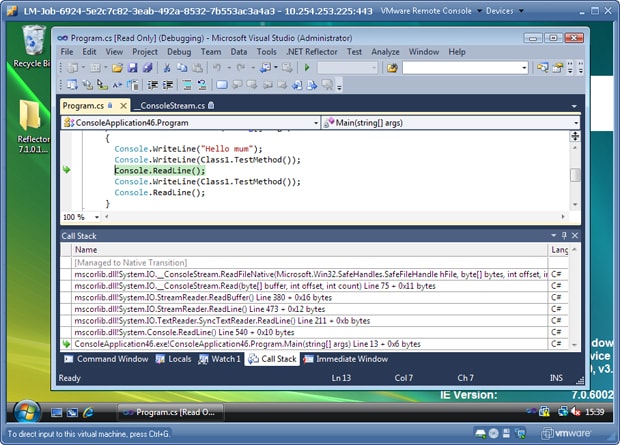Click the code editor vertical scrollbar thumb
620x445 pixels.
point(575,174)
